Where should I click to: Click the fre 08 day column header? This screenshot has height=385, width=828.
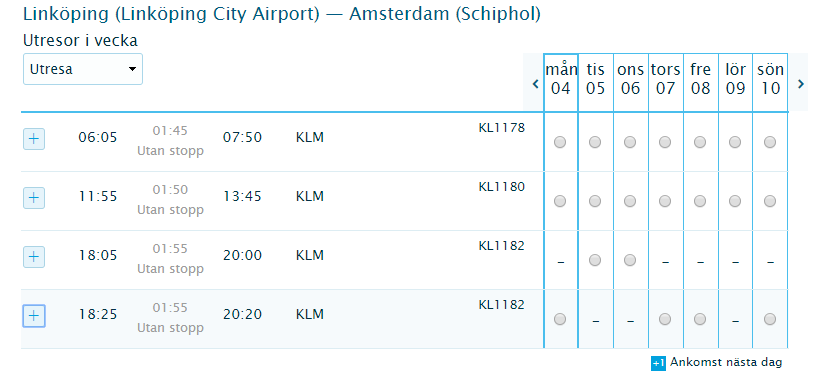click(700, 79)
